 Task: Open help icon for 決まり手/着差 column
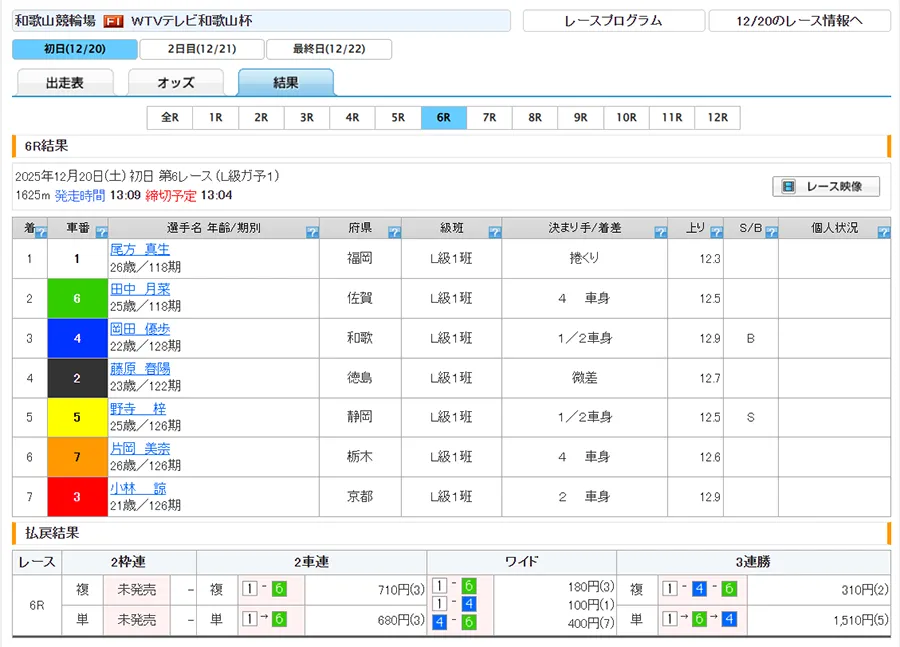(660, 232)
